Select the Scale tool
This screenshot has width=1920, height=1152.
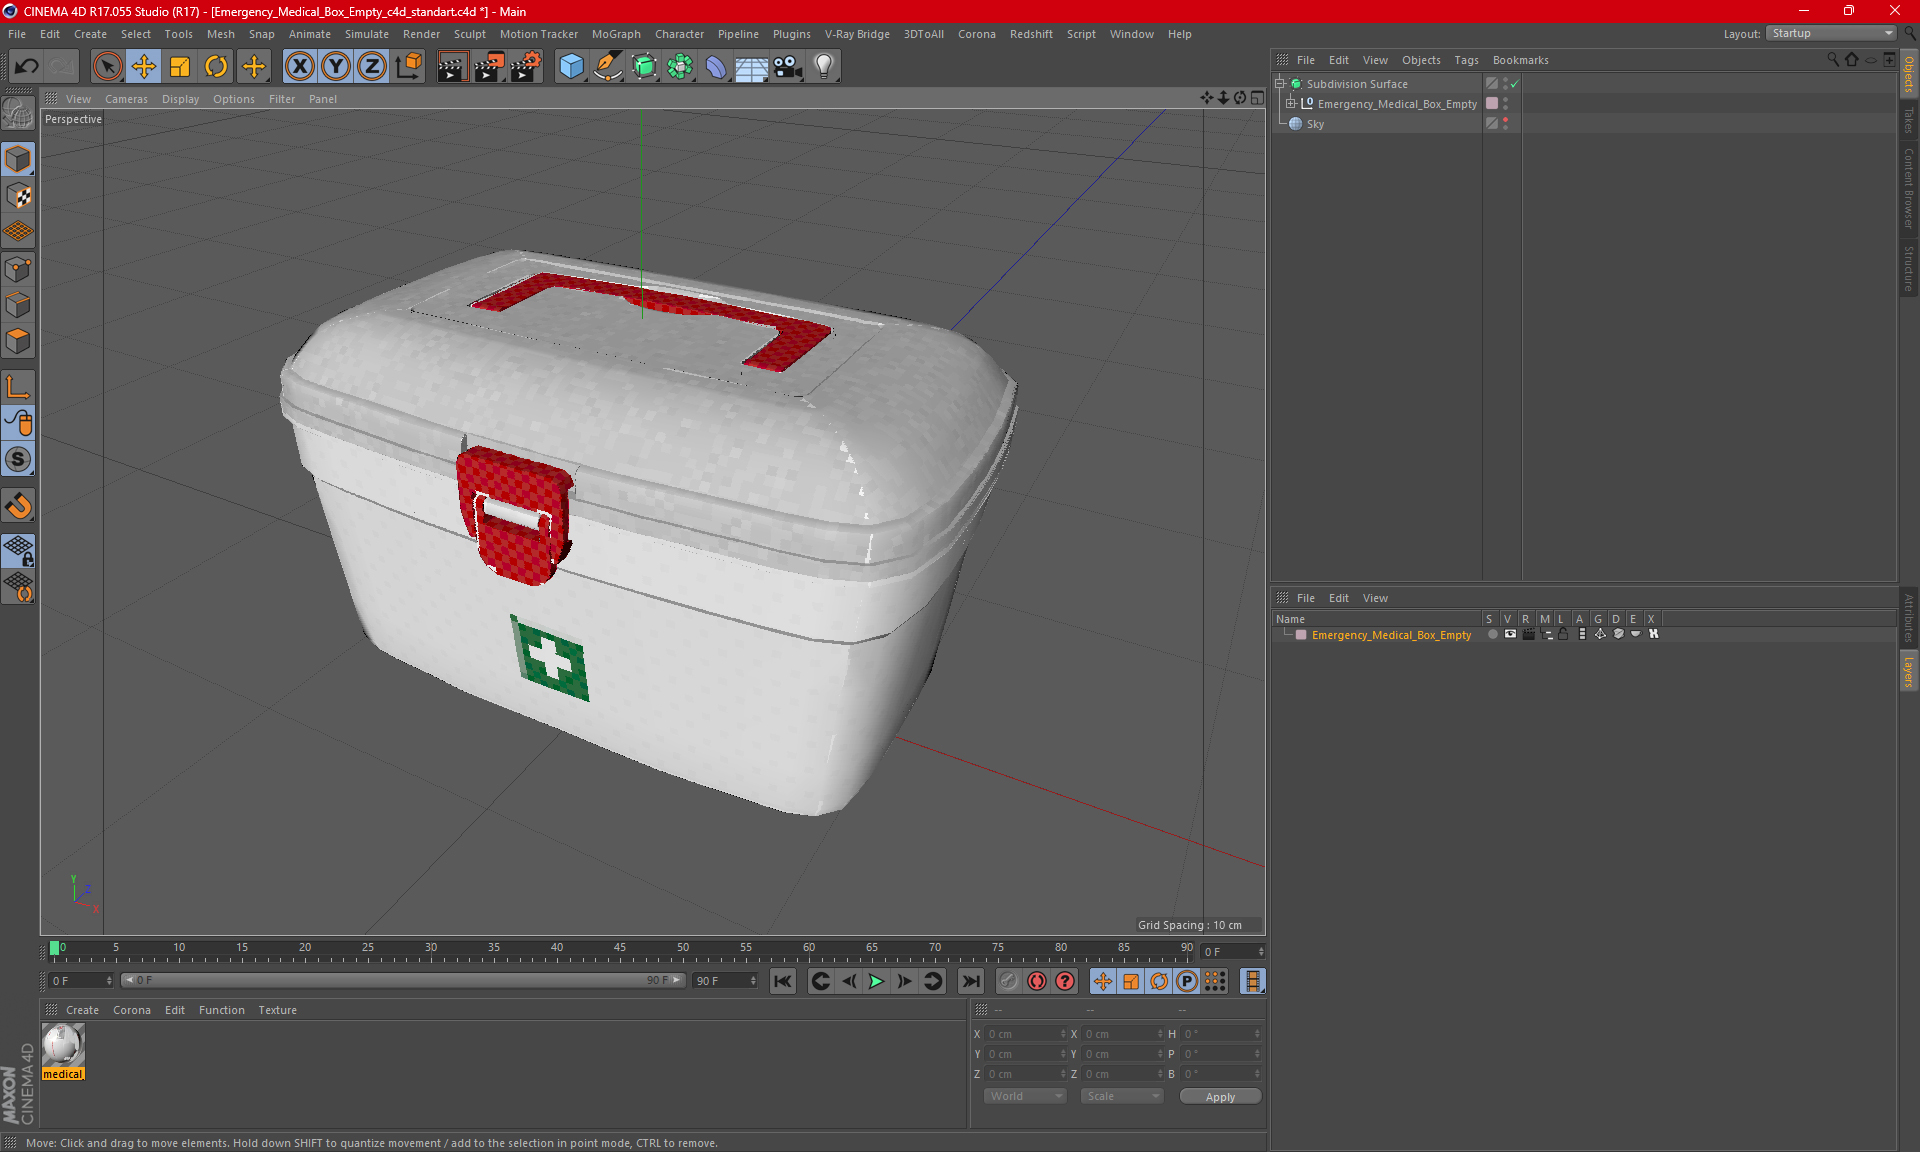click(180, 67)
